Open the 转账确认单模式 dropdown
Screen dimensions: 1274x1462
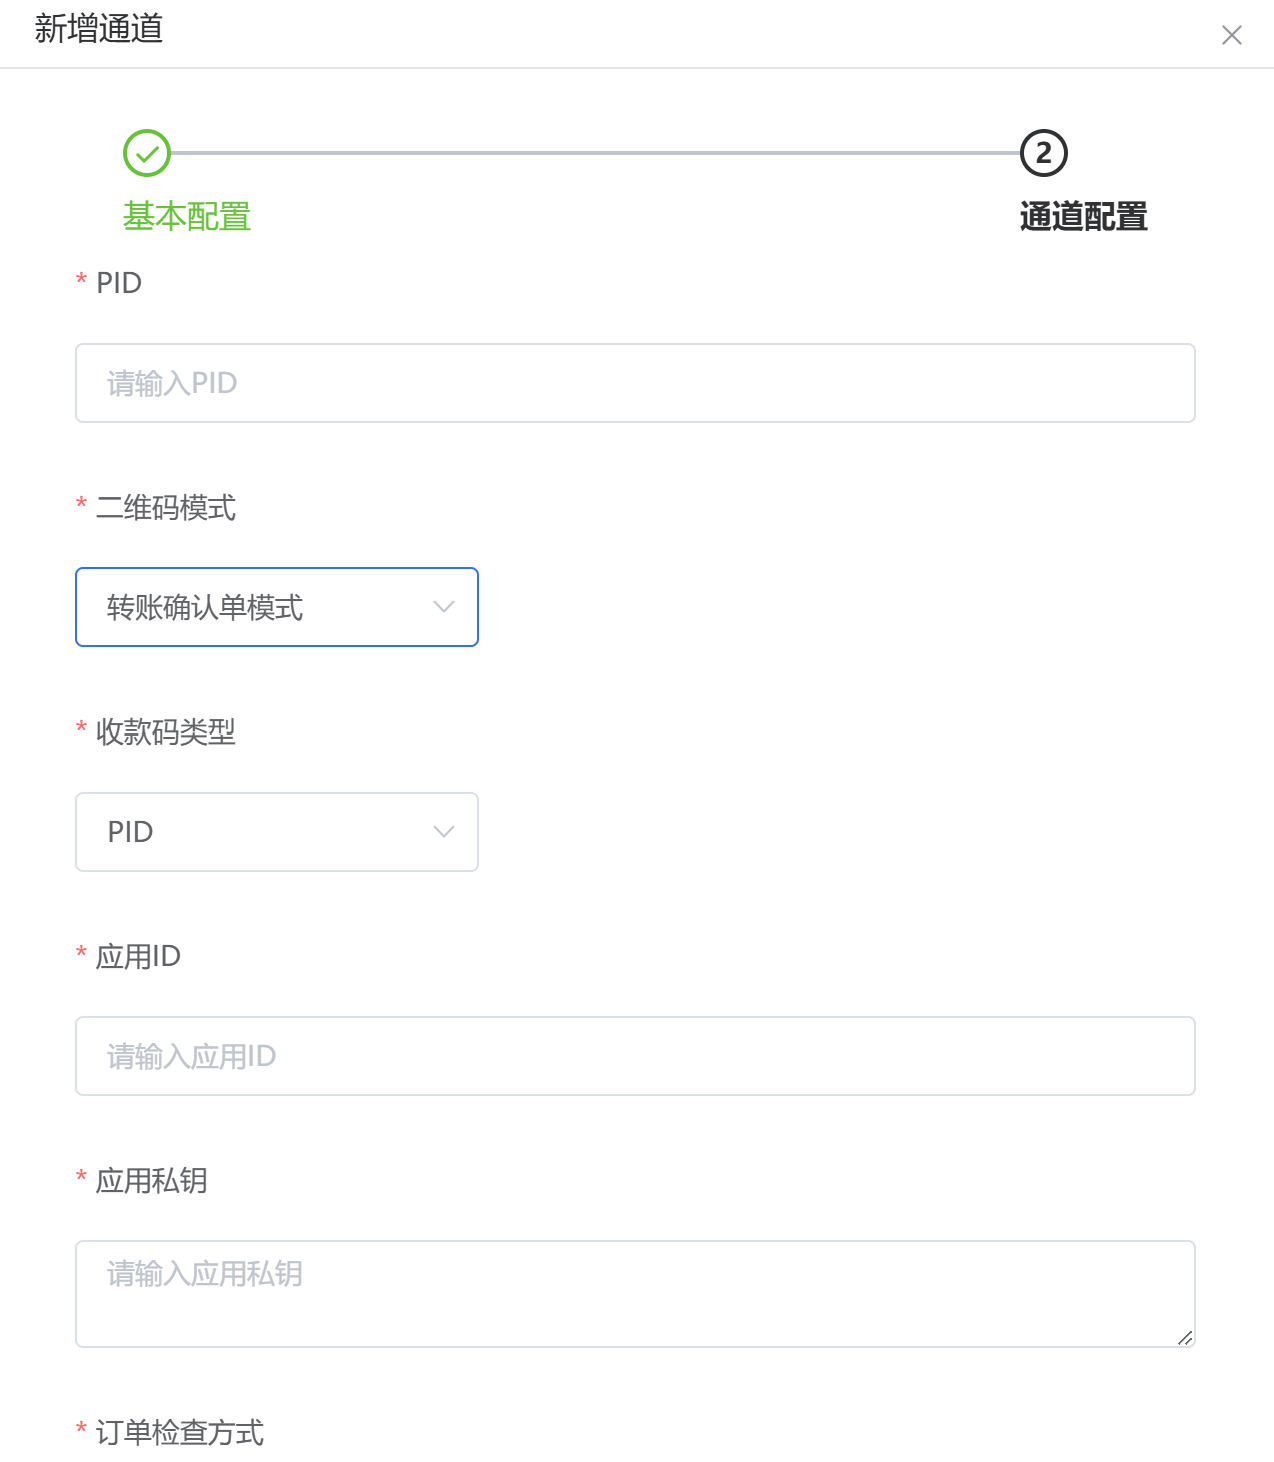tap(277, 607)
